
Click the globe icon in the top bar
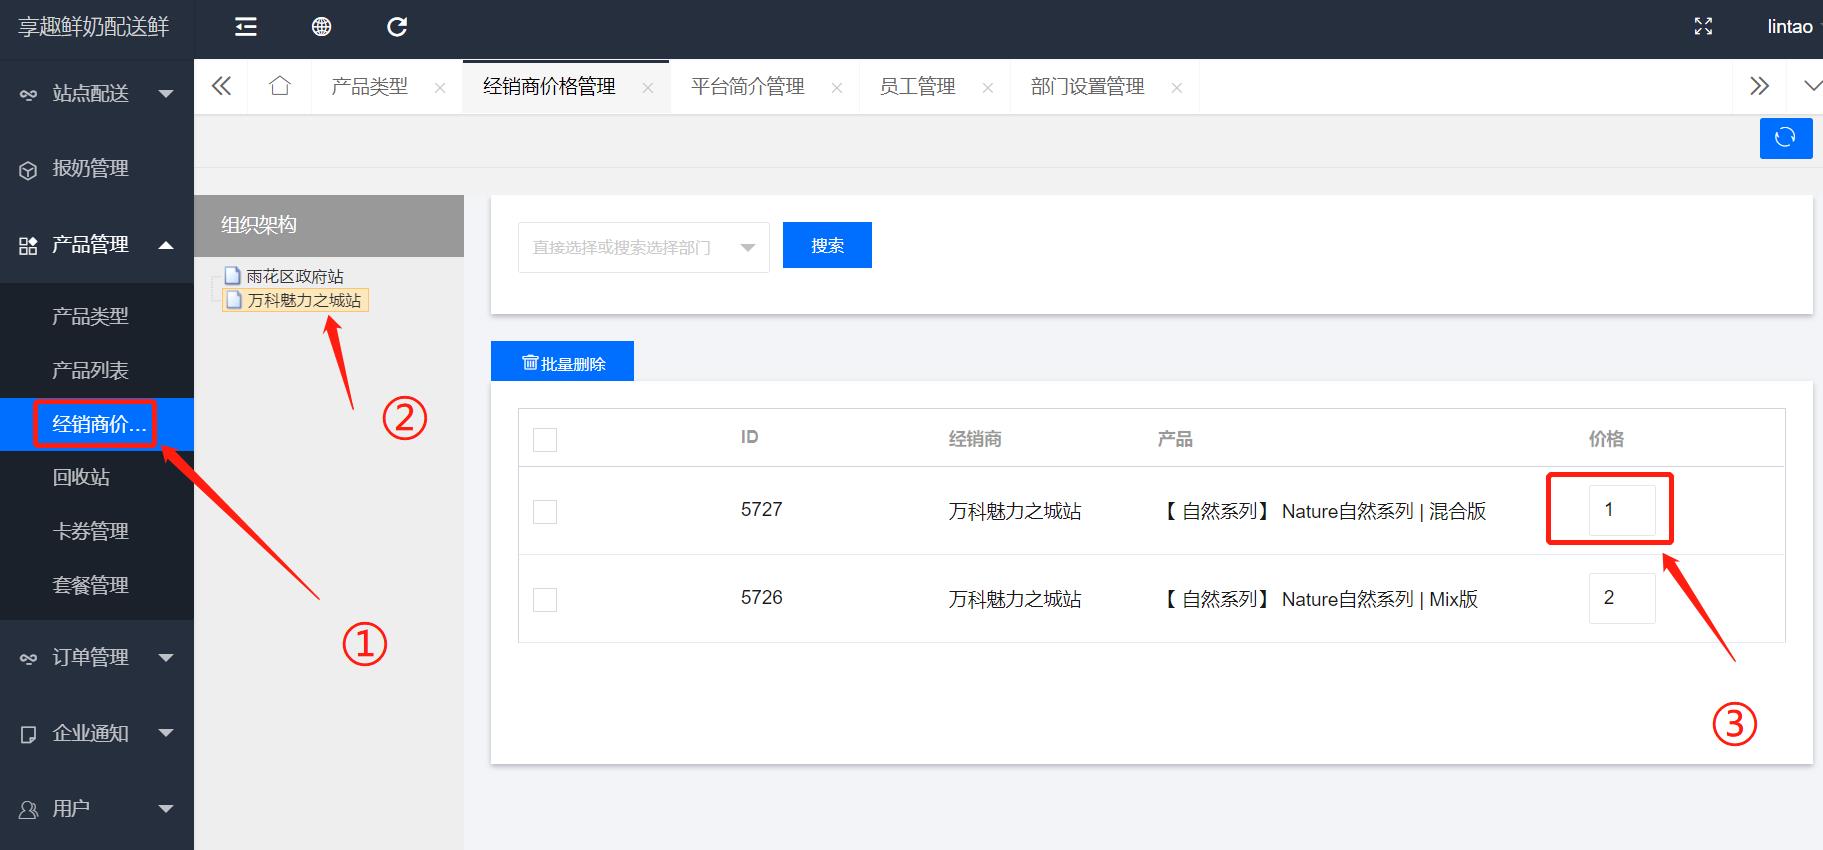[x=321, y=27]
